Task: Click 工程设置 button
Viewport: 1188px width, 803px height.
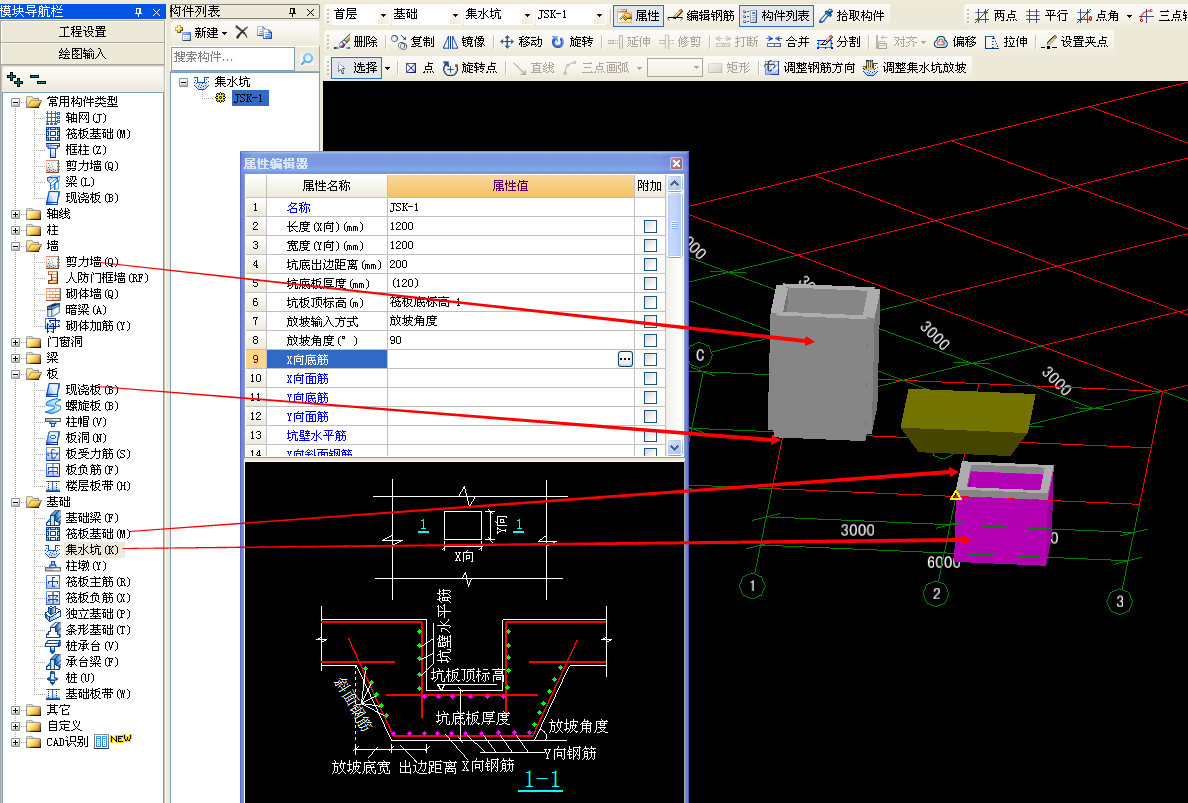Action: (x=83, y=32)
